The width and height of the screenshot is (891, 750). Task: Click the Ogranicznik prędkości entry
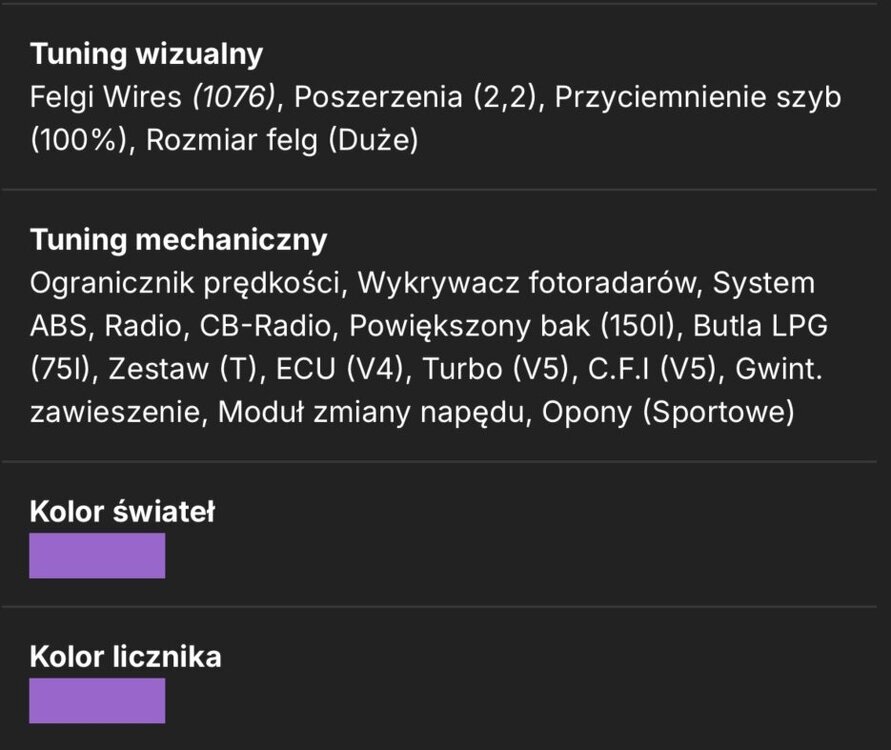point(185,284)
